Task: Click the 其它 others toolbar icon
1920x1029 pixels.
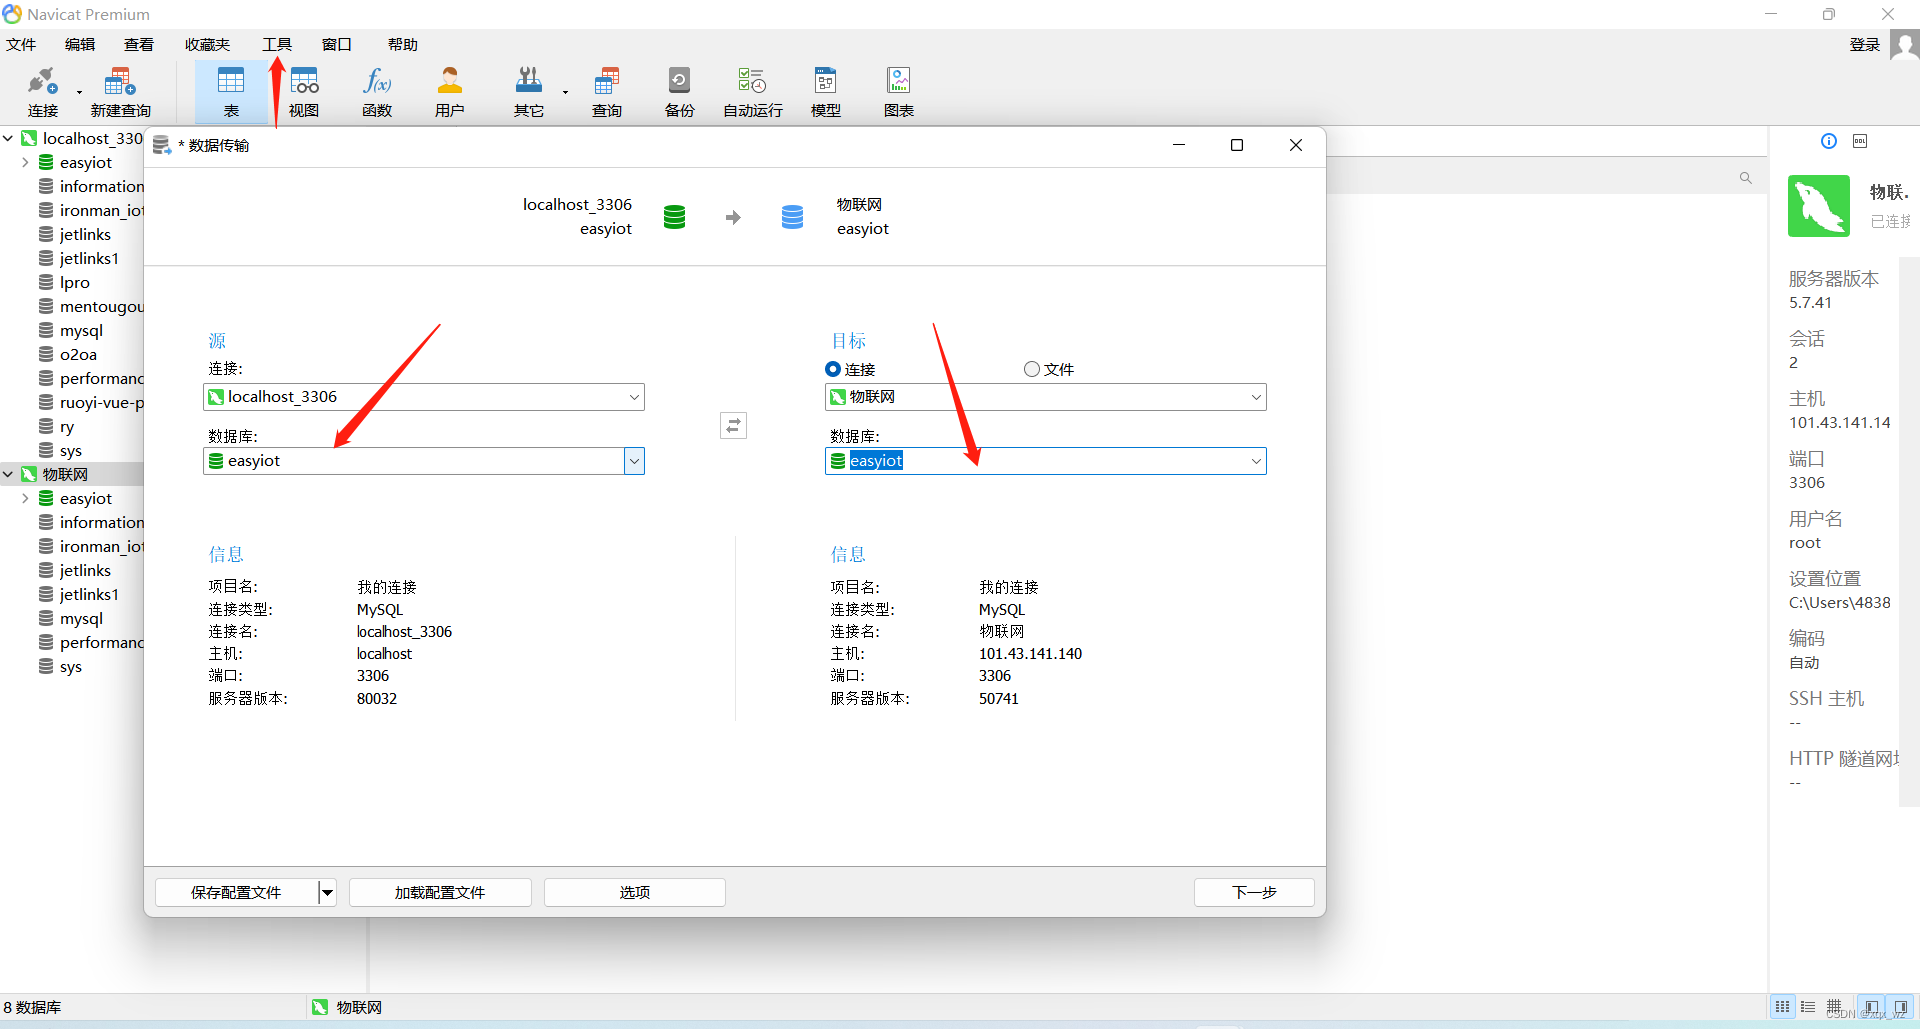Action: click(x=528, y=92)
